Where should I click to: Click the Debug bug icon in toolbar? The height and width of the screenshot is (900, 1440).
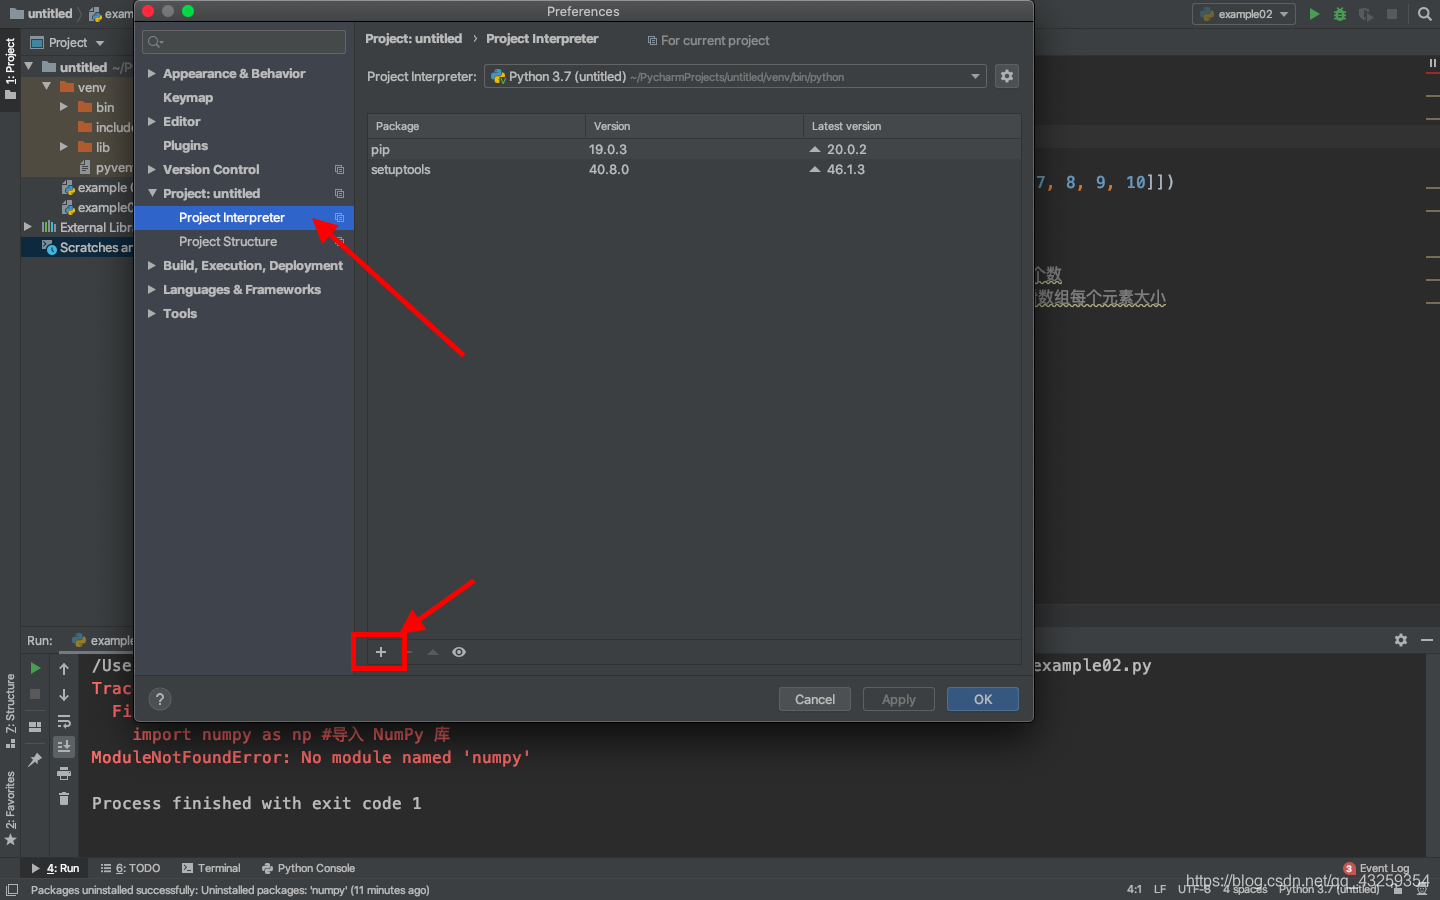(1340, 14)
